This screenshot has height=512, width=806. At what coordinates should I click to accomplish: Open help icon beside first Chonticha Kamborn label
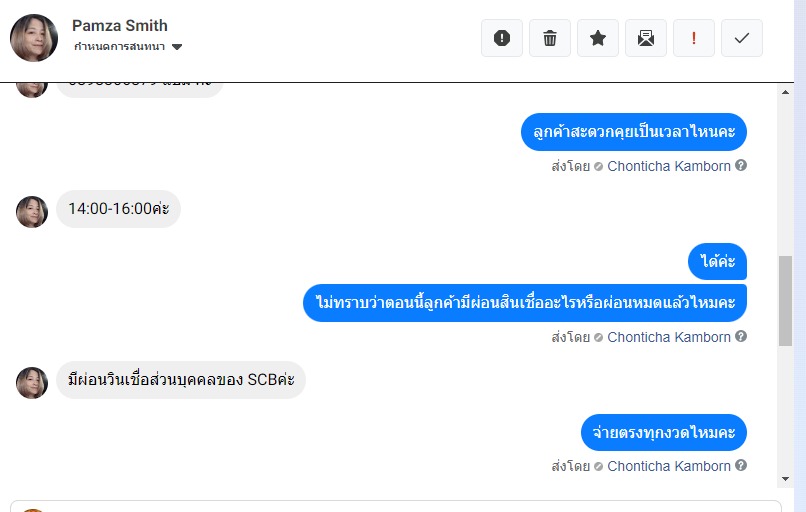coord(741,166)
